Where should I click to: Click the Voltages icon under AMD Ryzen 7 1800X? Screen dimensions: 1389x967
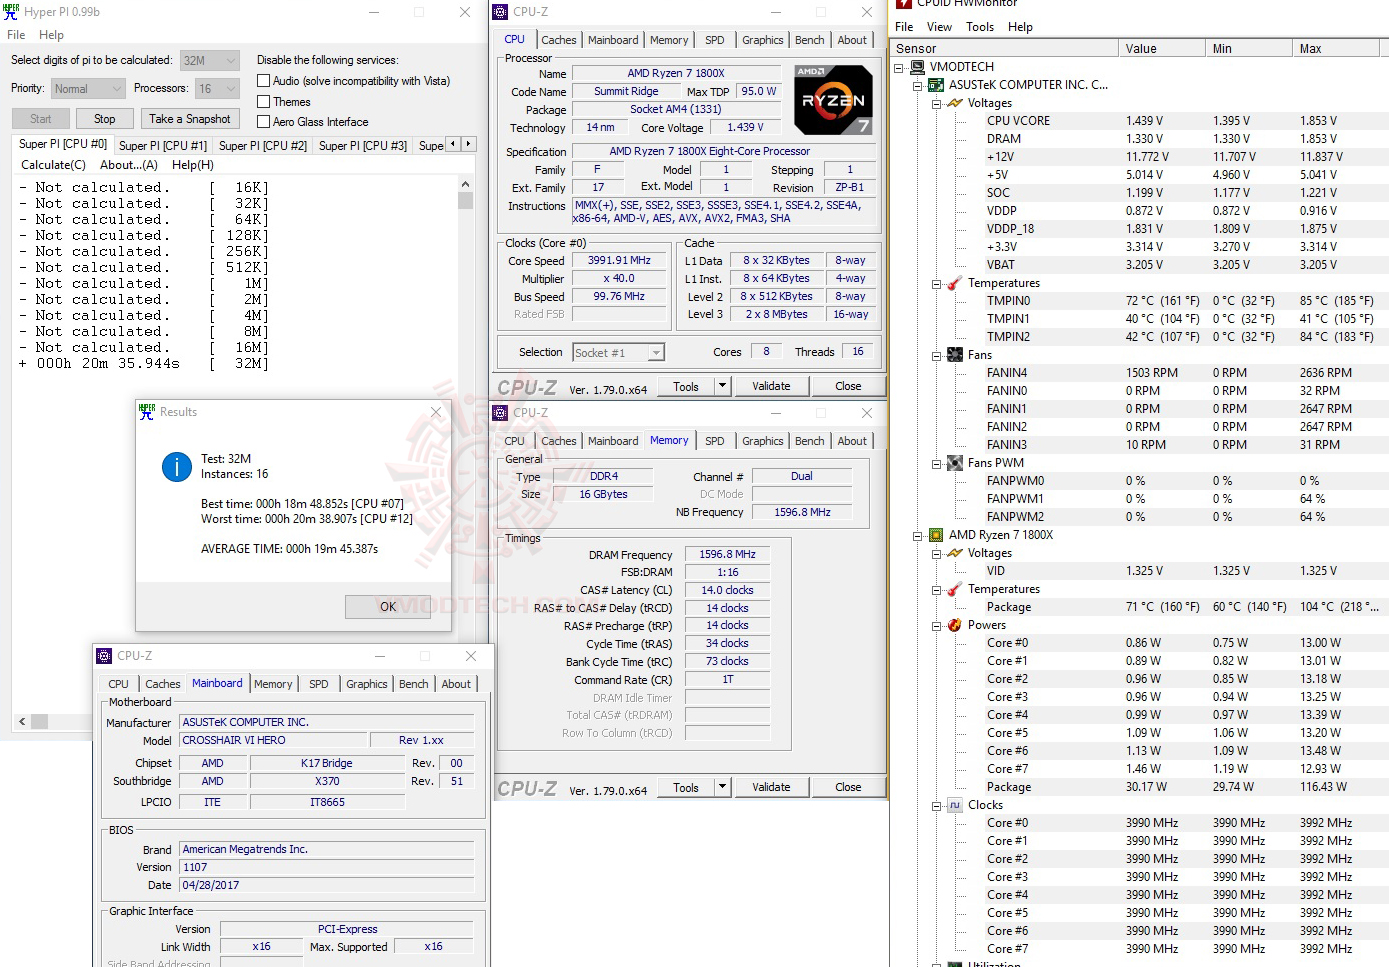pos(954,553)
